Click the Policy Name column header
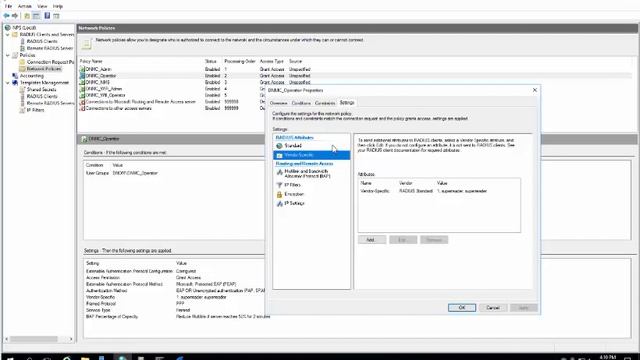The width and height of the screenshot is (640, 360). pyautogui.click(x=91, y=61)
